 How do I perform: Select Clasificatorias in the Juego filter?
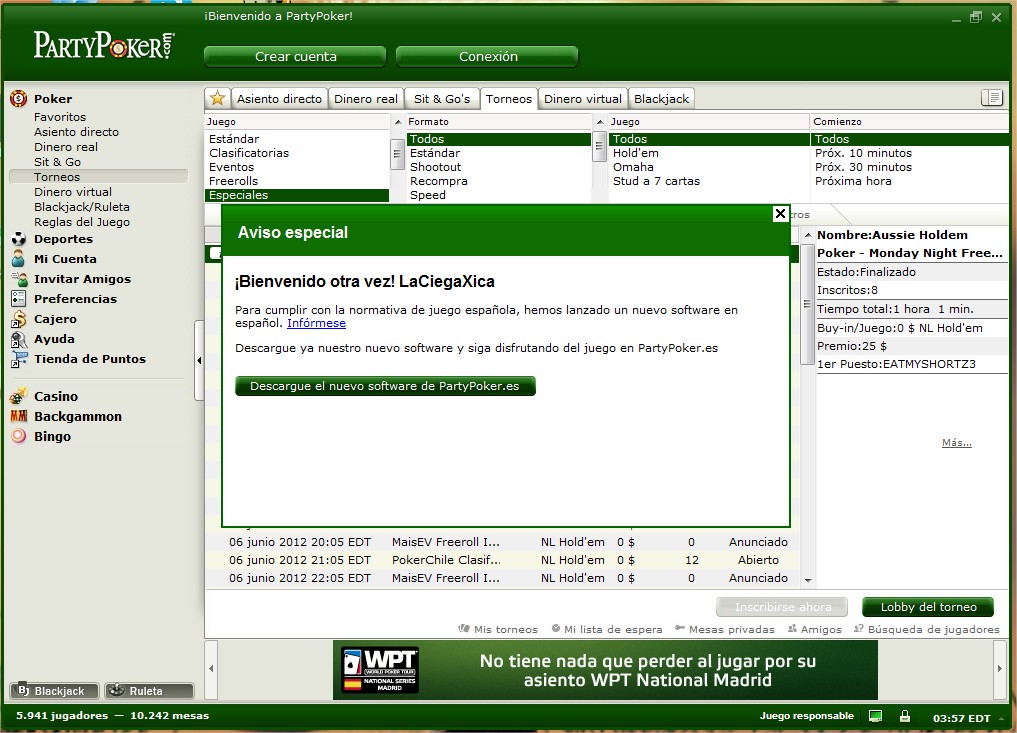tap(296, 153)
